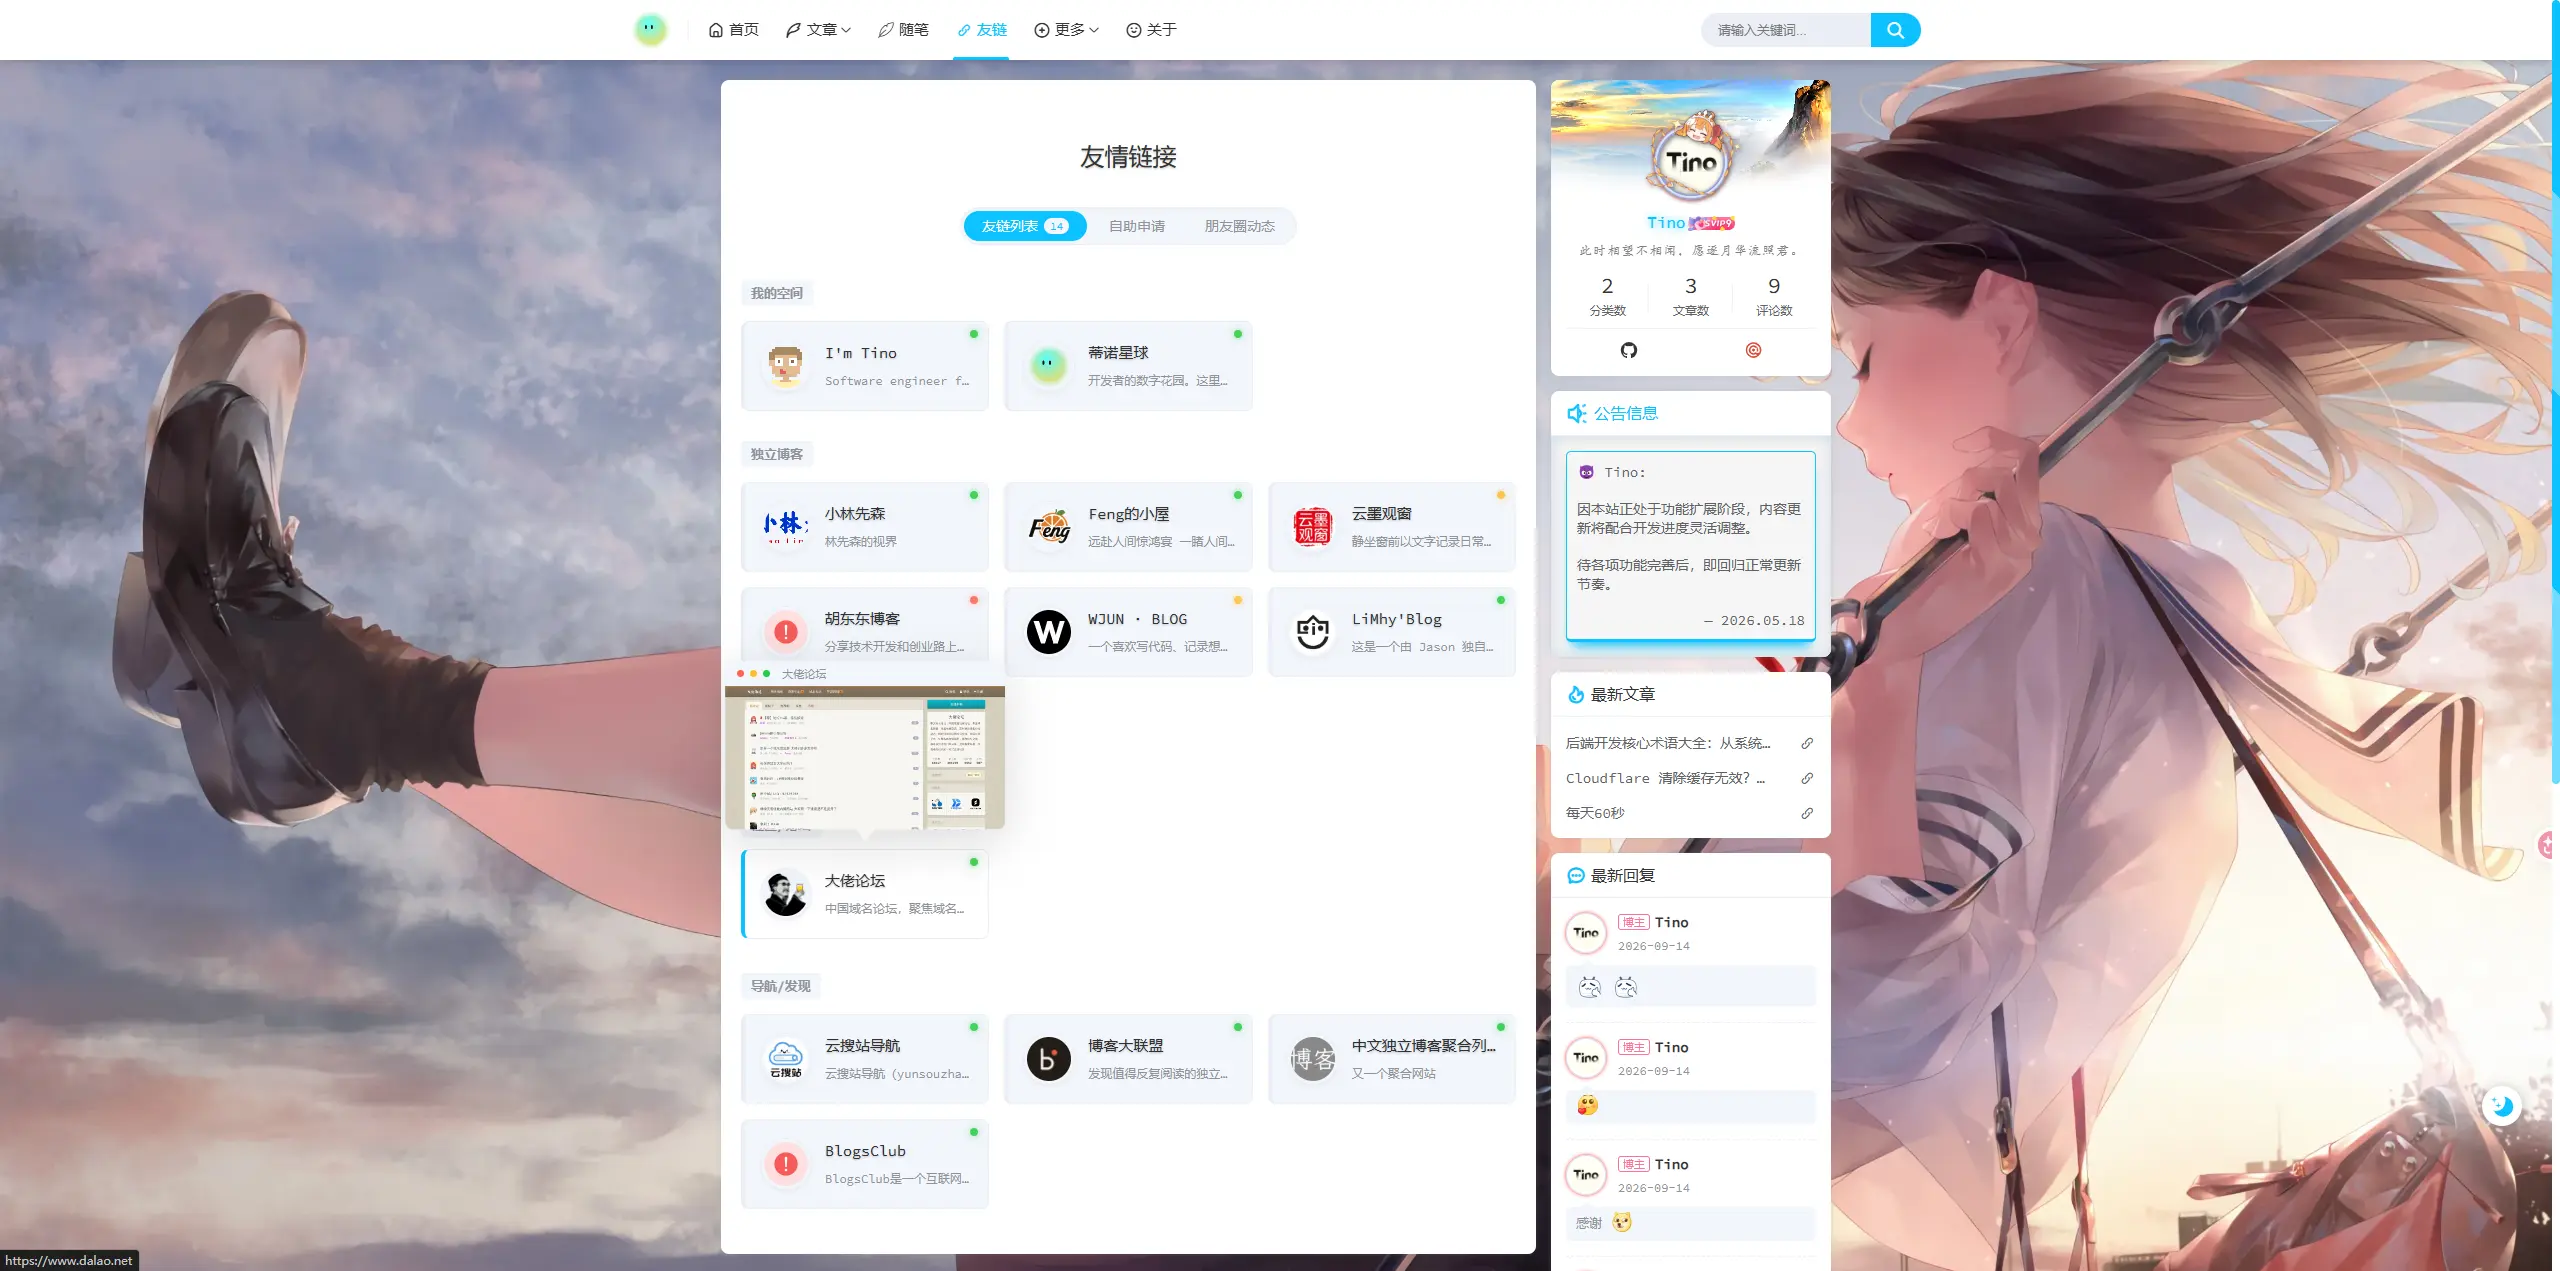
Task: Click the 分类数 count 2
Action: [1607, 286]
